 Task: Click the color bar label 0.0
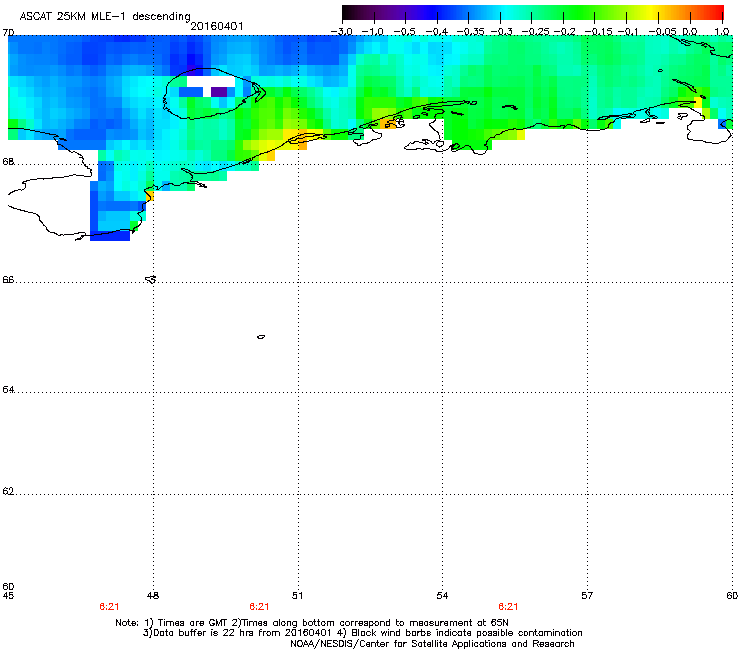pyautogui.click(x=690, y=32)
